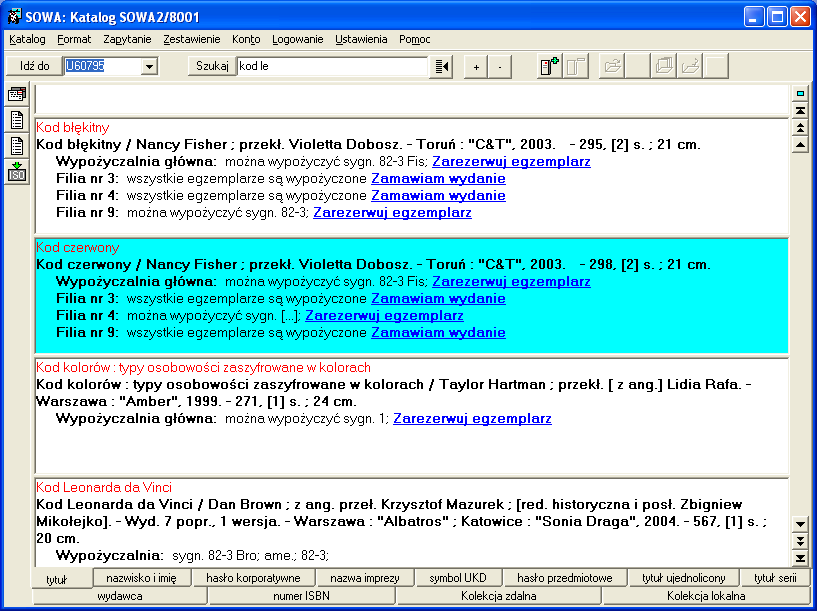
Task: Open the Konto menu
Action: click(246, 39)
